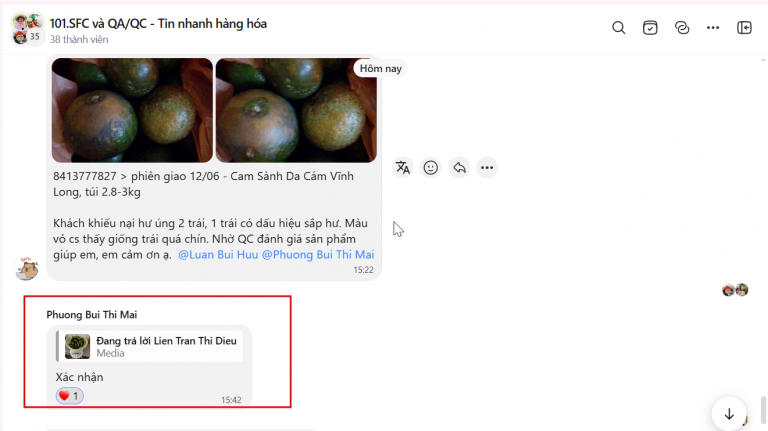Open the @Phuong Bui Thi Mai mention
768x431 pixels.
(x=318, y=255)
